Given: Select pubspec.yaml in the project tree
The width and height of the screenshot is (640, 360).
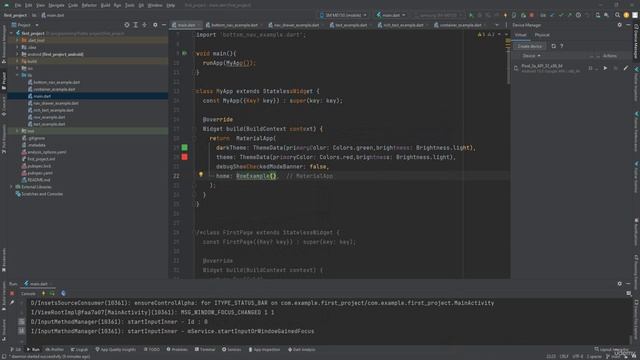Looking at the screenshot, I should pyautogui.click(x=40, y=173).
